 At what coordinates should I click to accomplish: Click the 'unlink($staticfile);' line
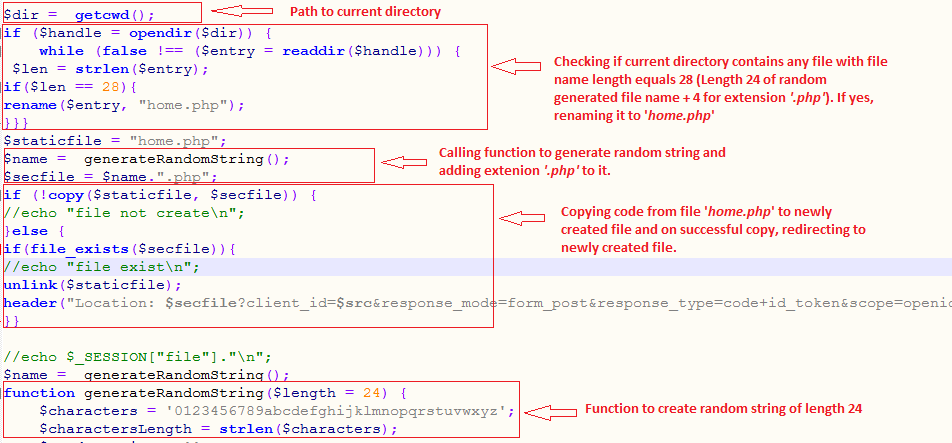click(79, 285)
